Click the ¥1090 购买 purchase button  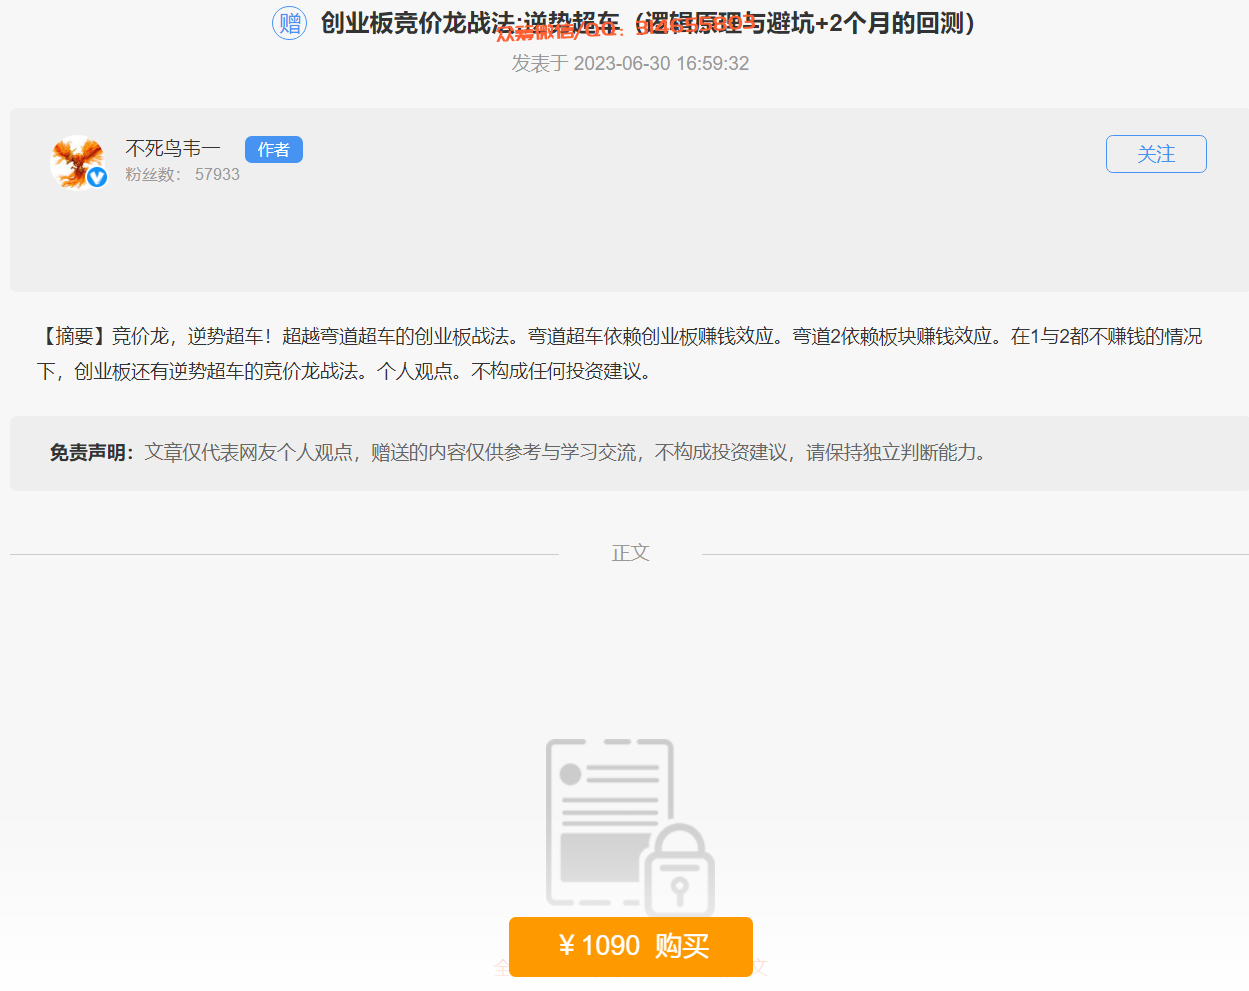[630, 946]
